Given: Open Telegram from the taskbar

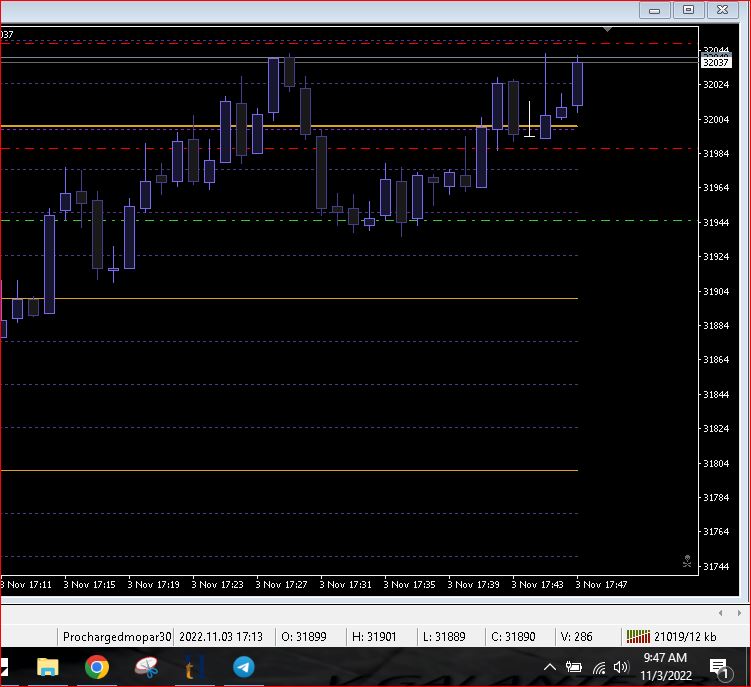Looking at the screenshot, I should pyautogui.click(x=243, y=667).
